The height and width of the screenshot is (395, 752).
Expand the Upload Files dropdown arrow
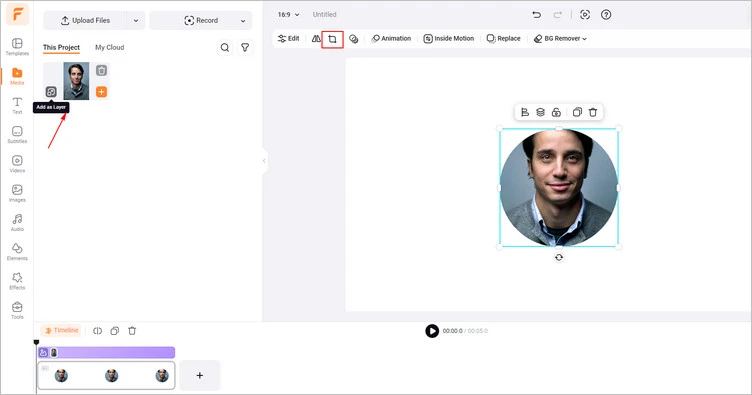(136, 21)
